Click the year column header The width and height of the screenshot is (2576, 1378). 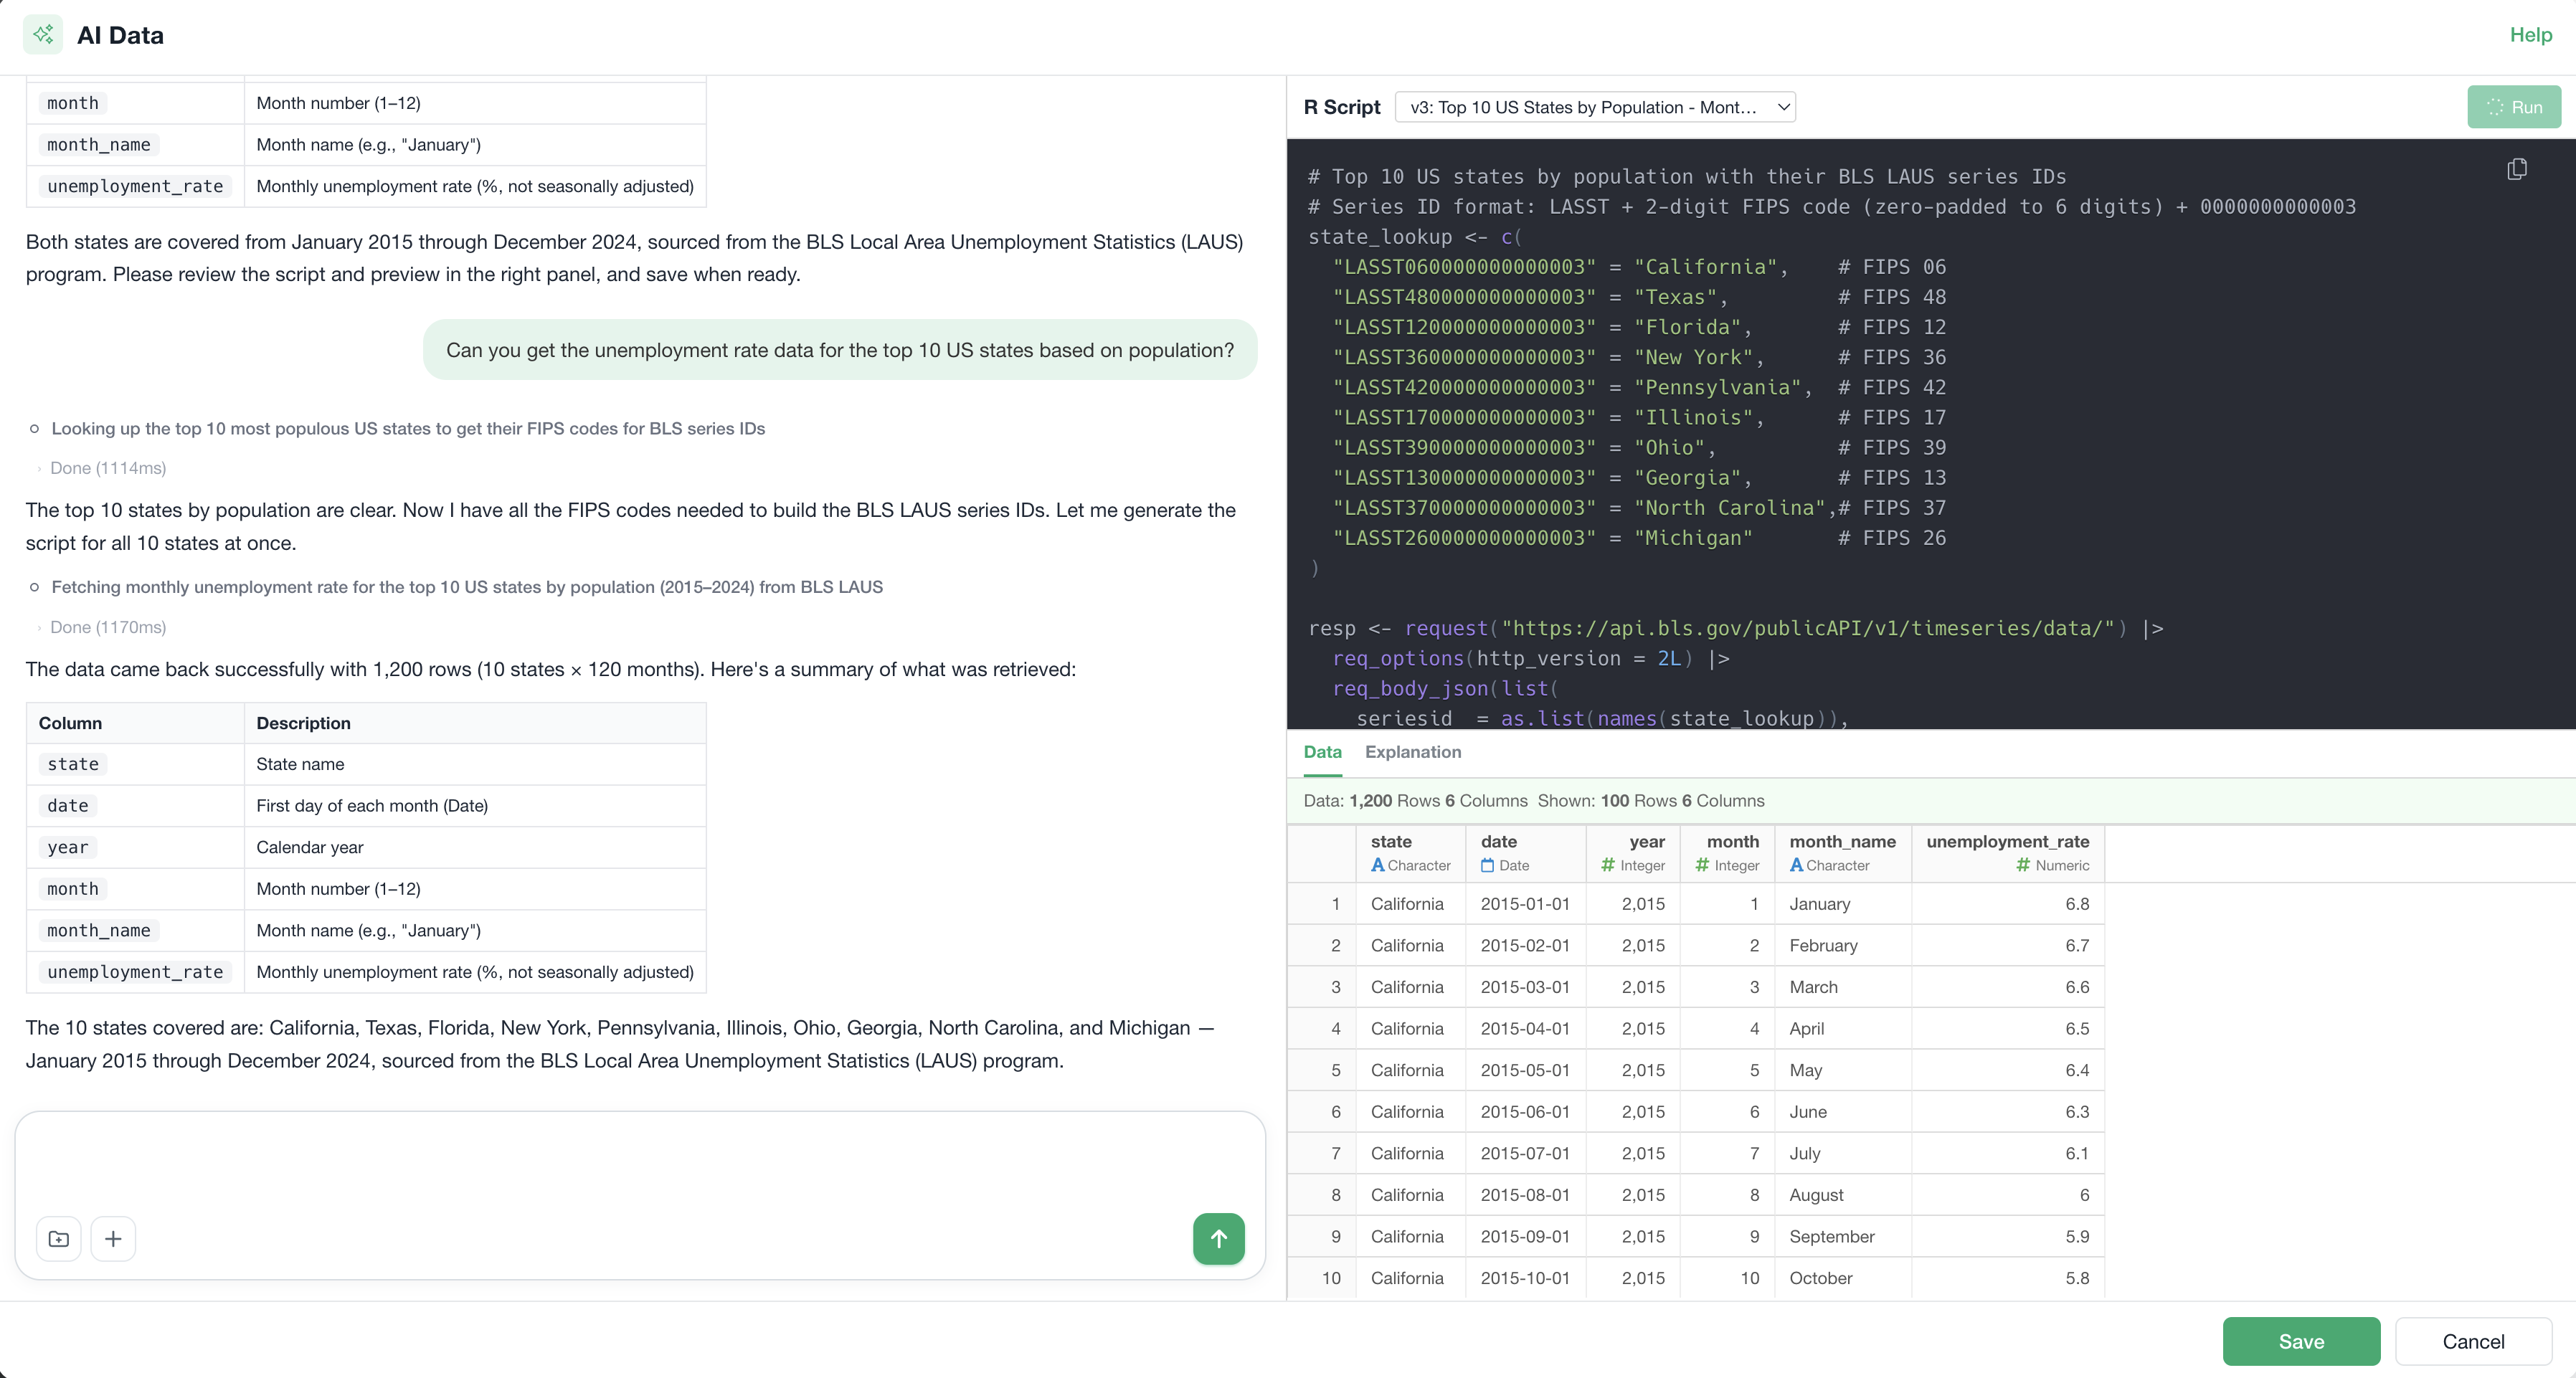click(x=1633, y=853)
